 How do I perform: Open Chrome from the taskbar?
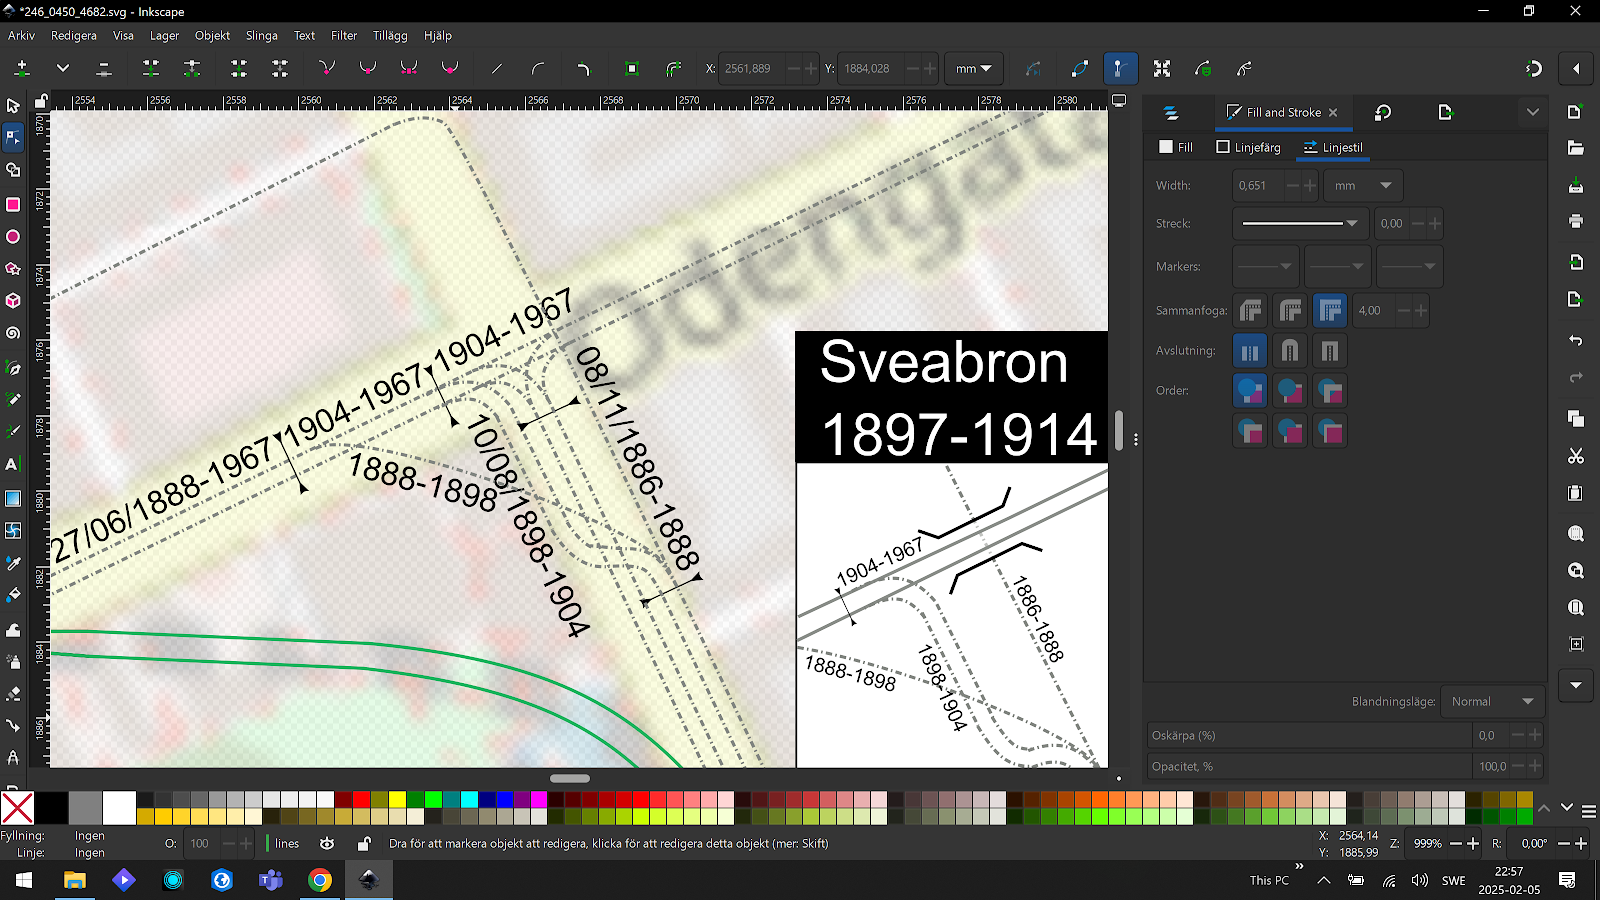coord(320,880)
